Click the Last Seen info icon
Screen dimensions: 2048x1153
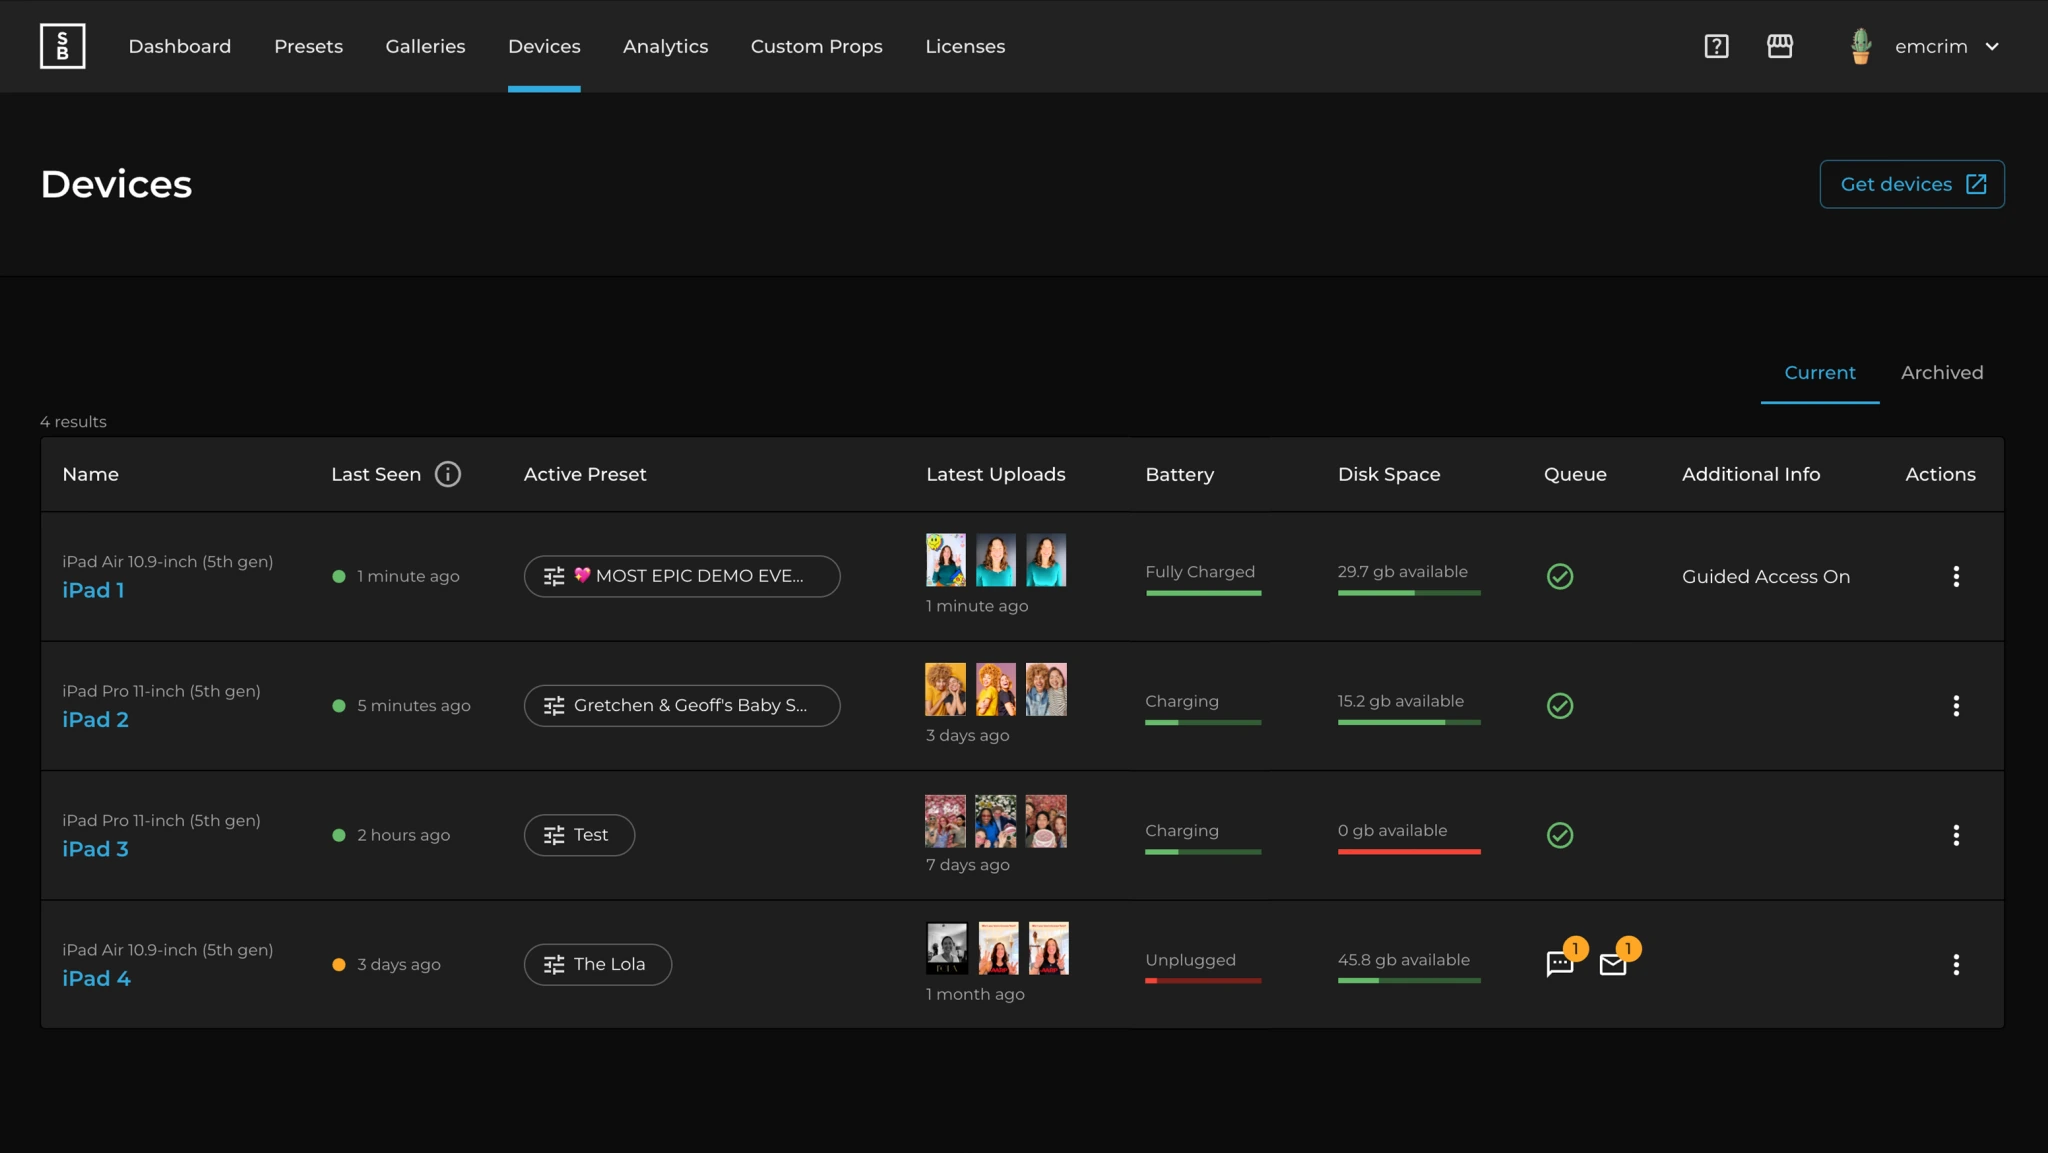pos(448,474)
